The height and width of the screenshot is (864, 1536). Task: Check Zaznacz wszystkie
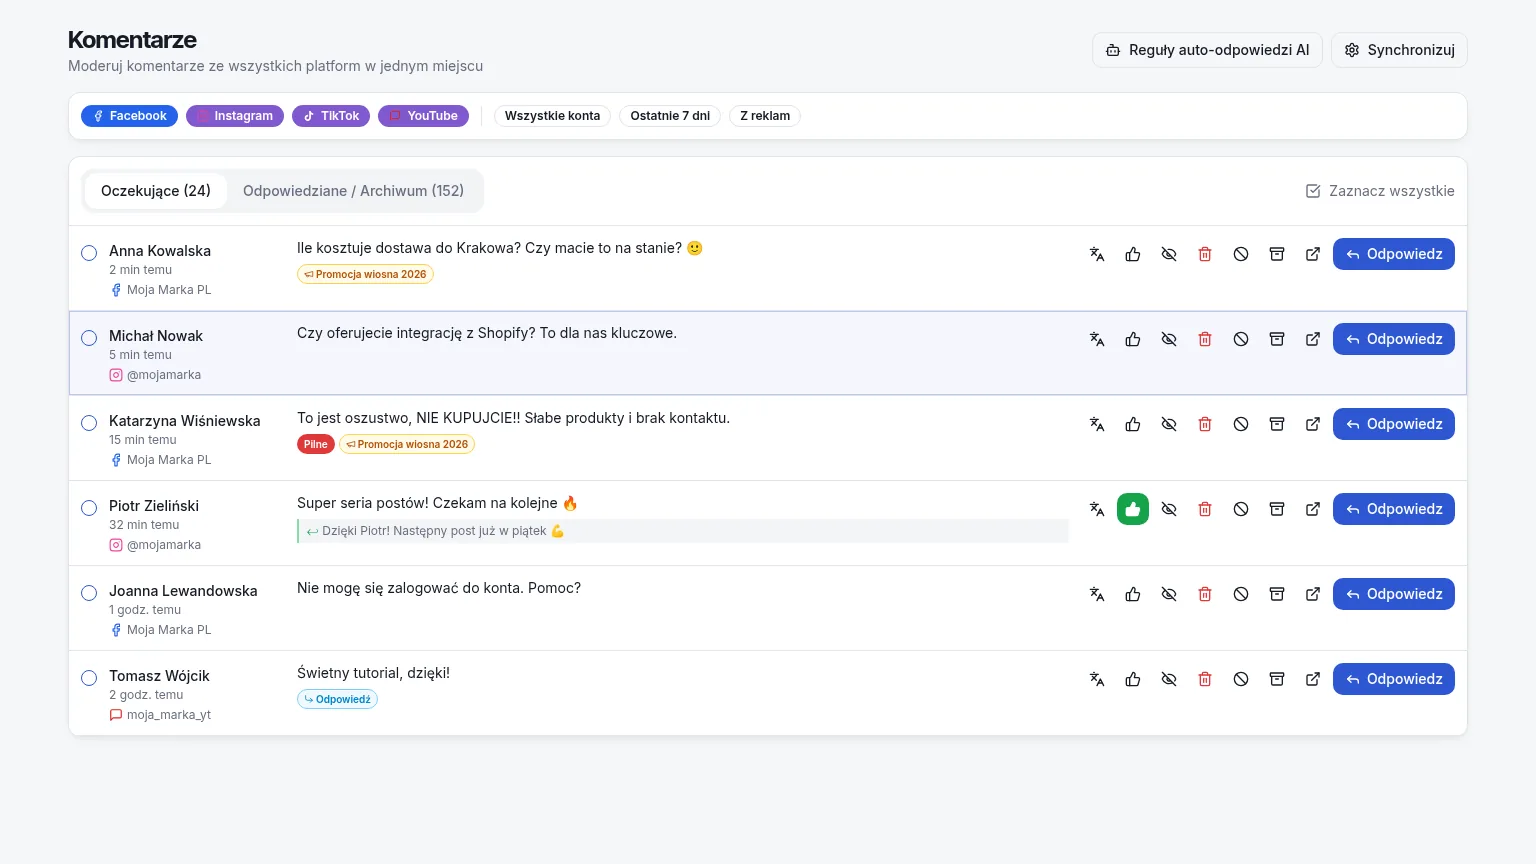(1380, 191)
